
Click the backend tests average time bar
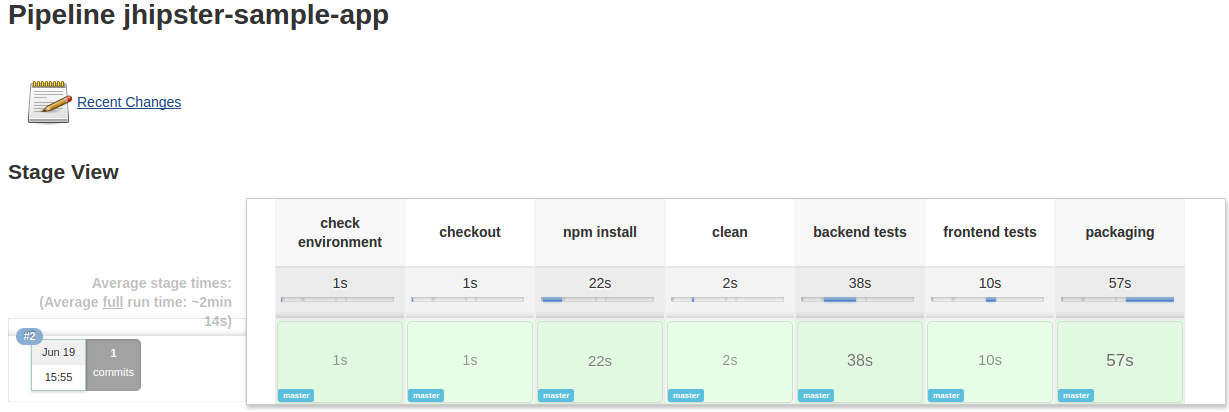tap(858, 299)
